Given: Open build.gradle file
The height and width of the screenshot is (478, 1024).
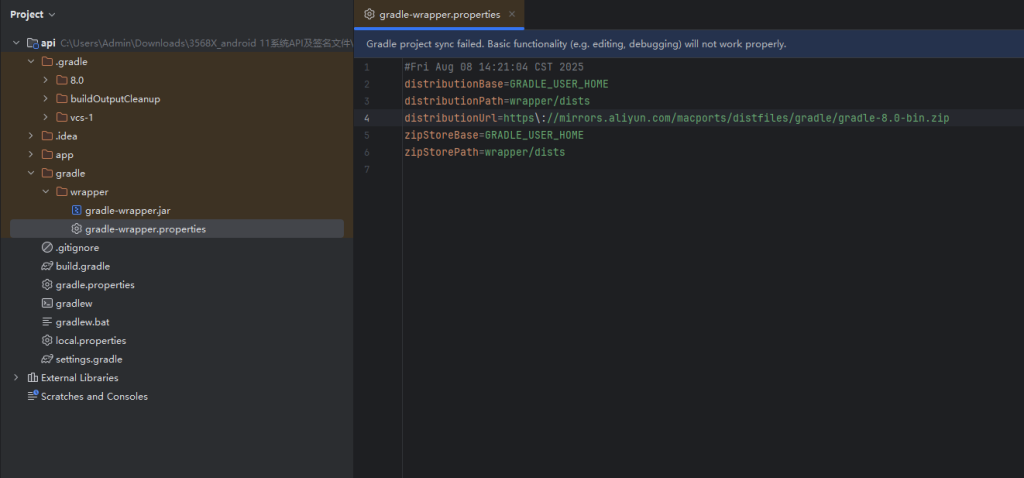Looking at the screenshot, I should (x=83, y=266).
